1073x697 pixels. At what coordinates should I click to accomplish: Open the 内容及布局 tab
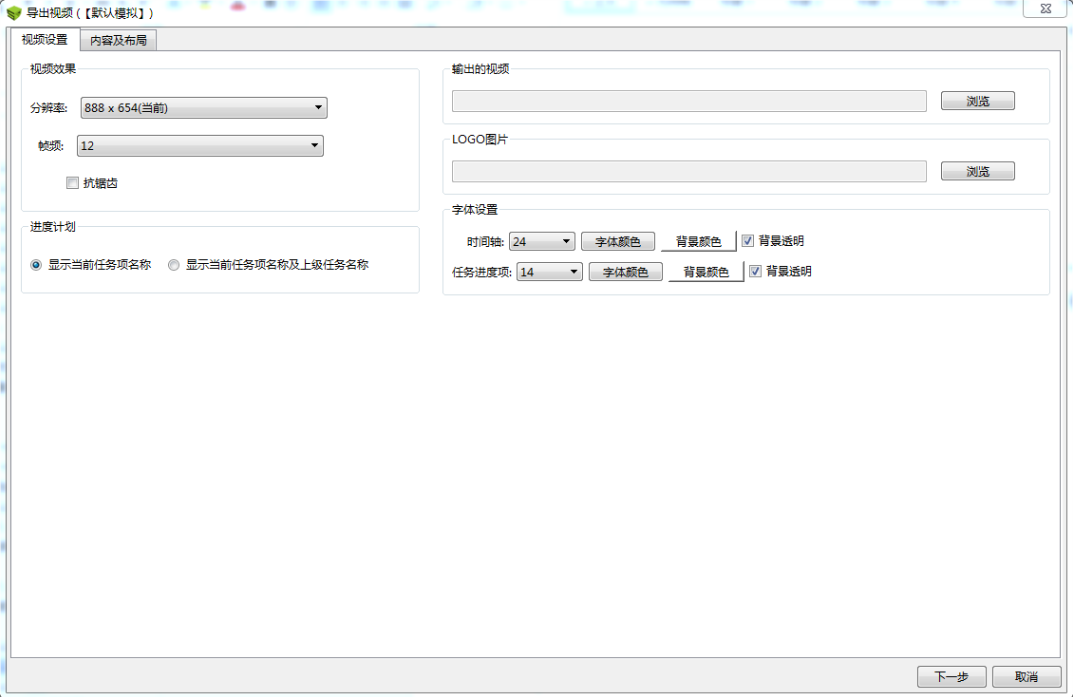coord(118,40)
